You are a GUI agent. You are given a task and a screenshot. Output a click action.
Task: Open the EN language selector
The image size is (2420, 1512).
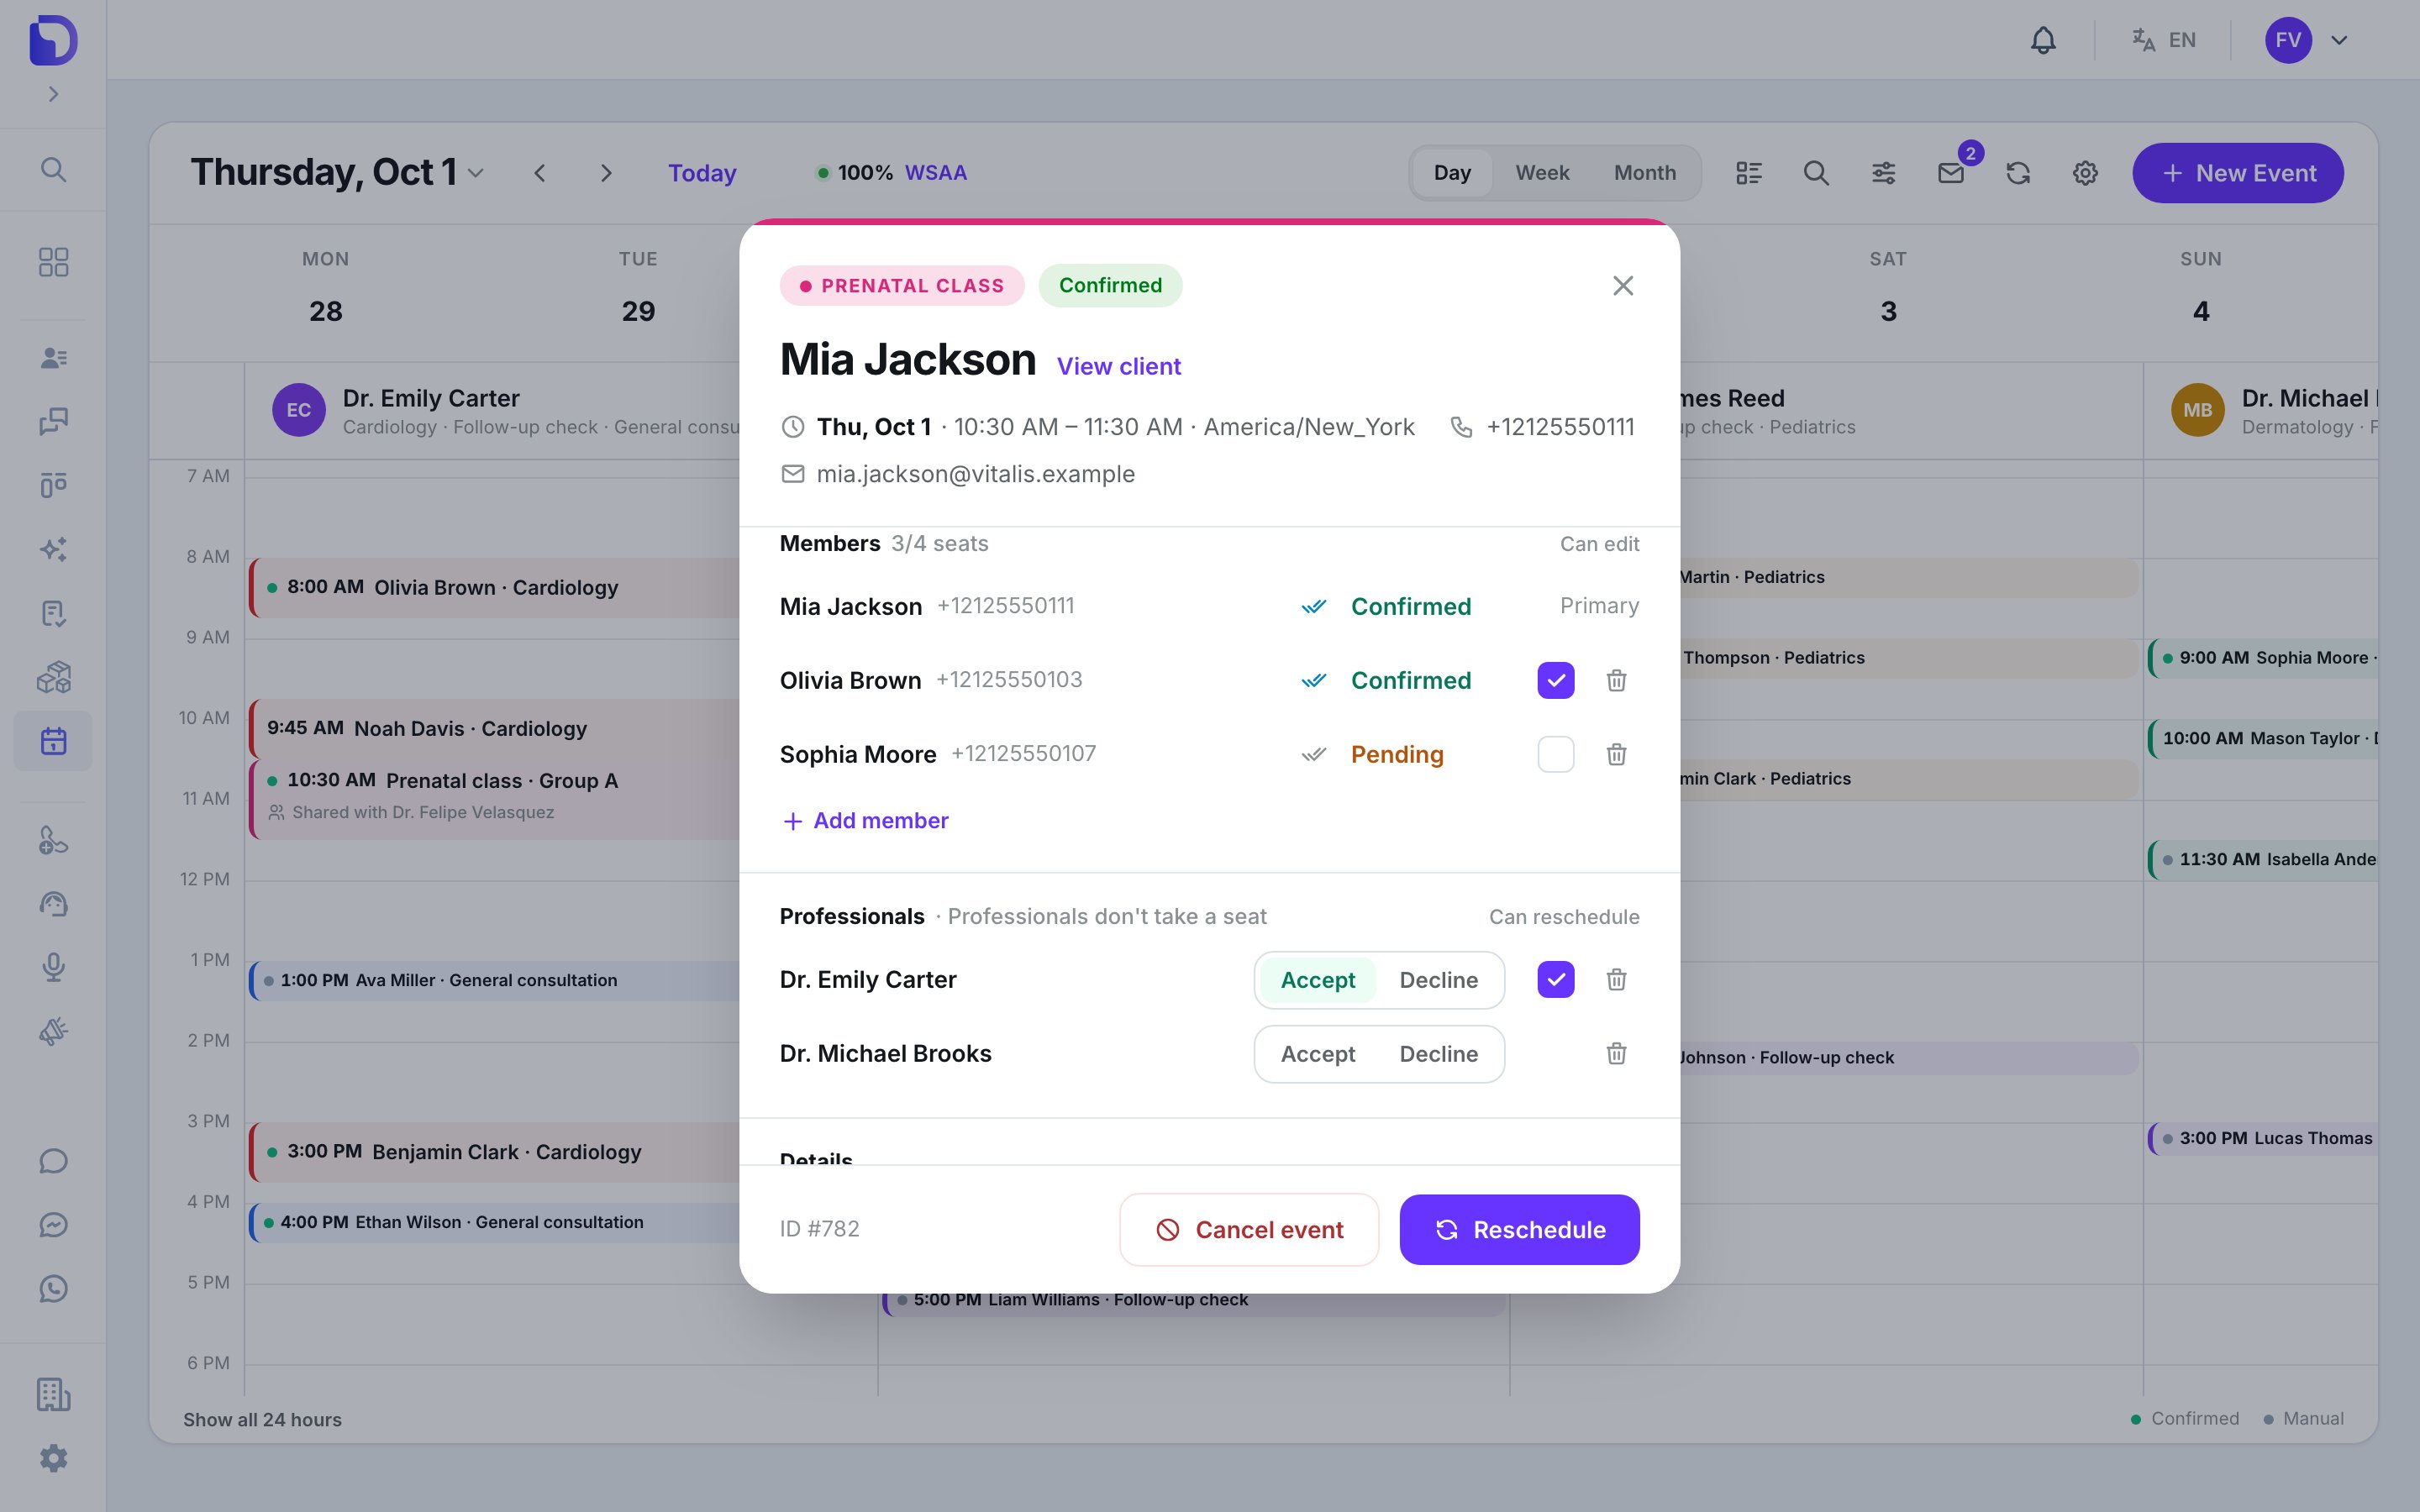click(2164, 40)
